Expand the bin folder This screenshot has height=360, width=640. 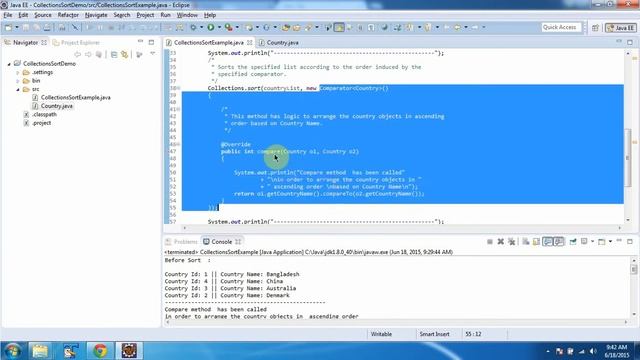(x=18, y=81)
